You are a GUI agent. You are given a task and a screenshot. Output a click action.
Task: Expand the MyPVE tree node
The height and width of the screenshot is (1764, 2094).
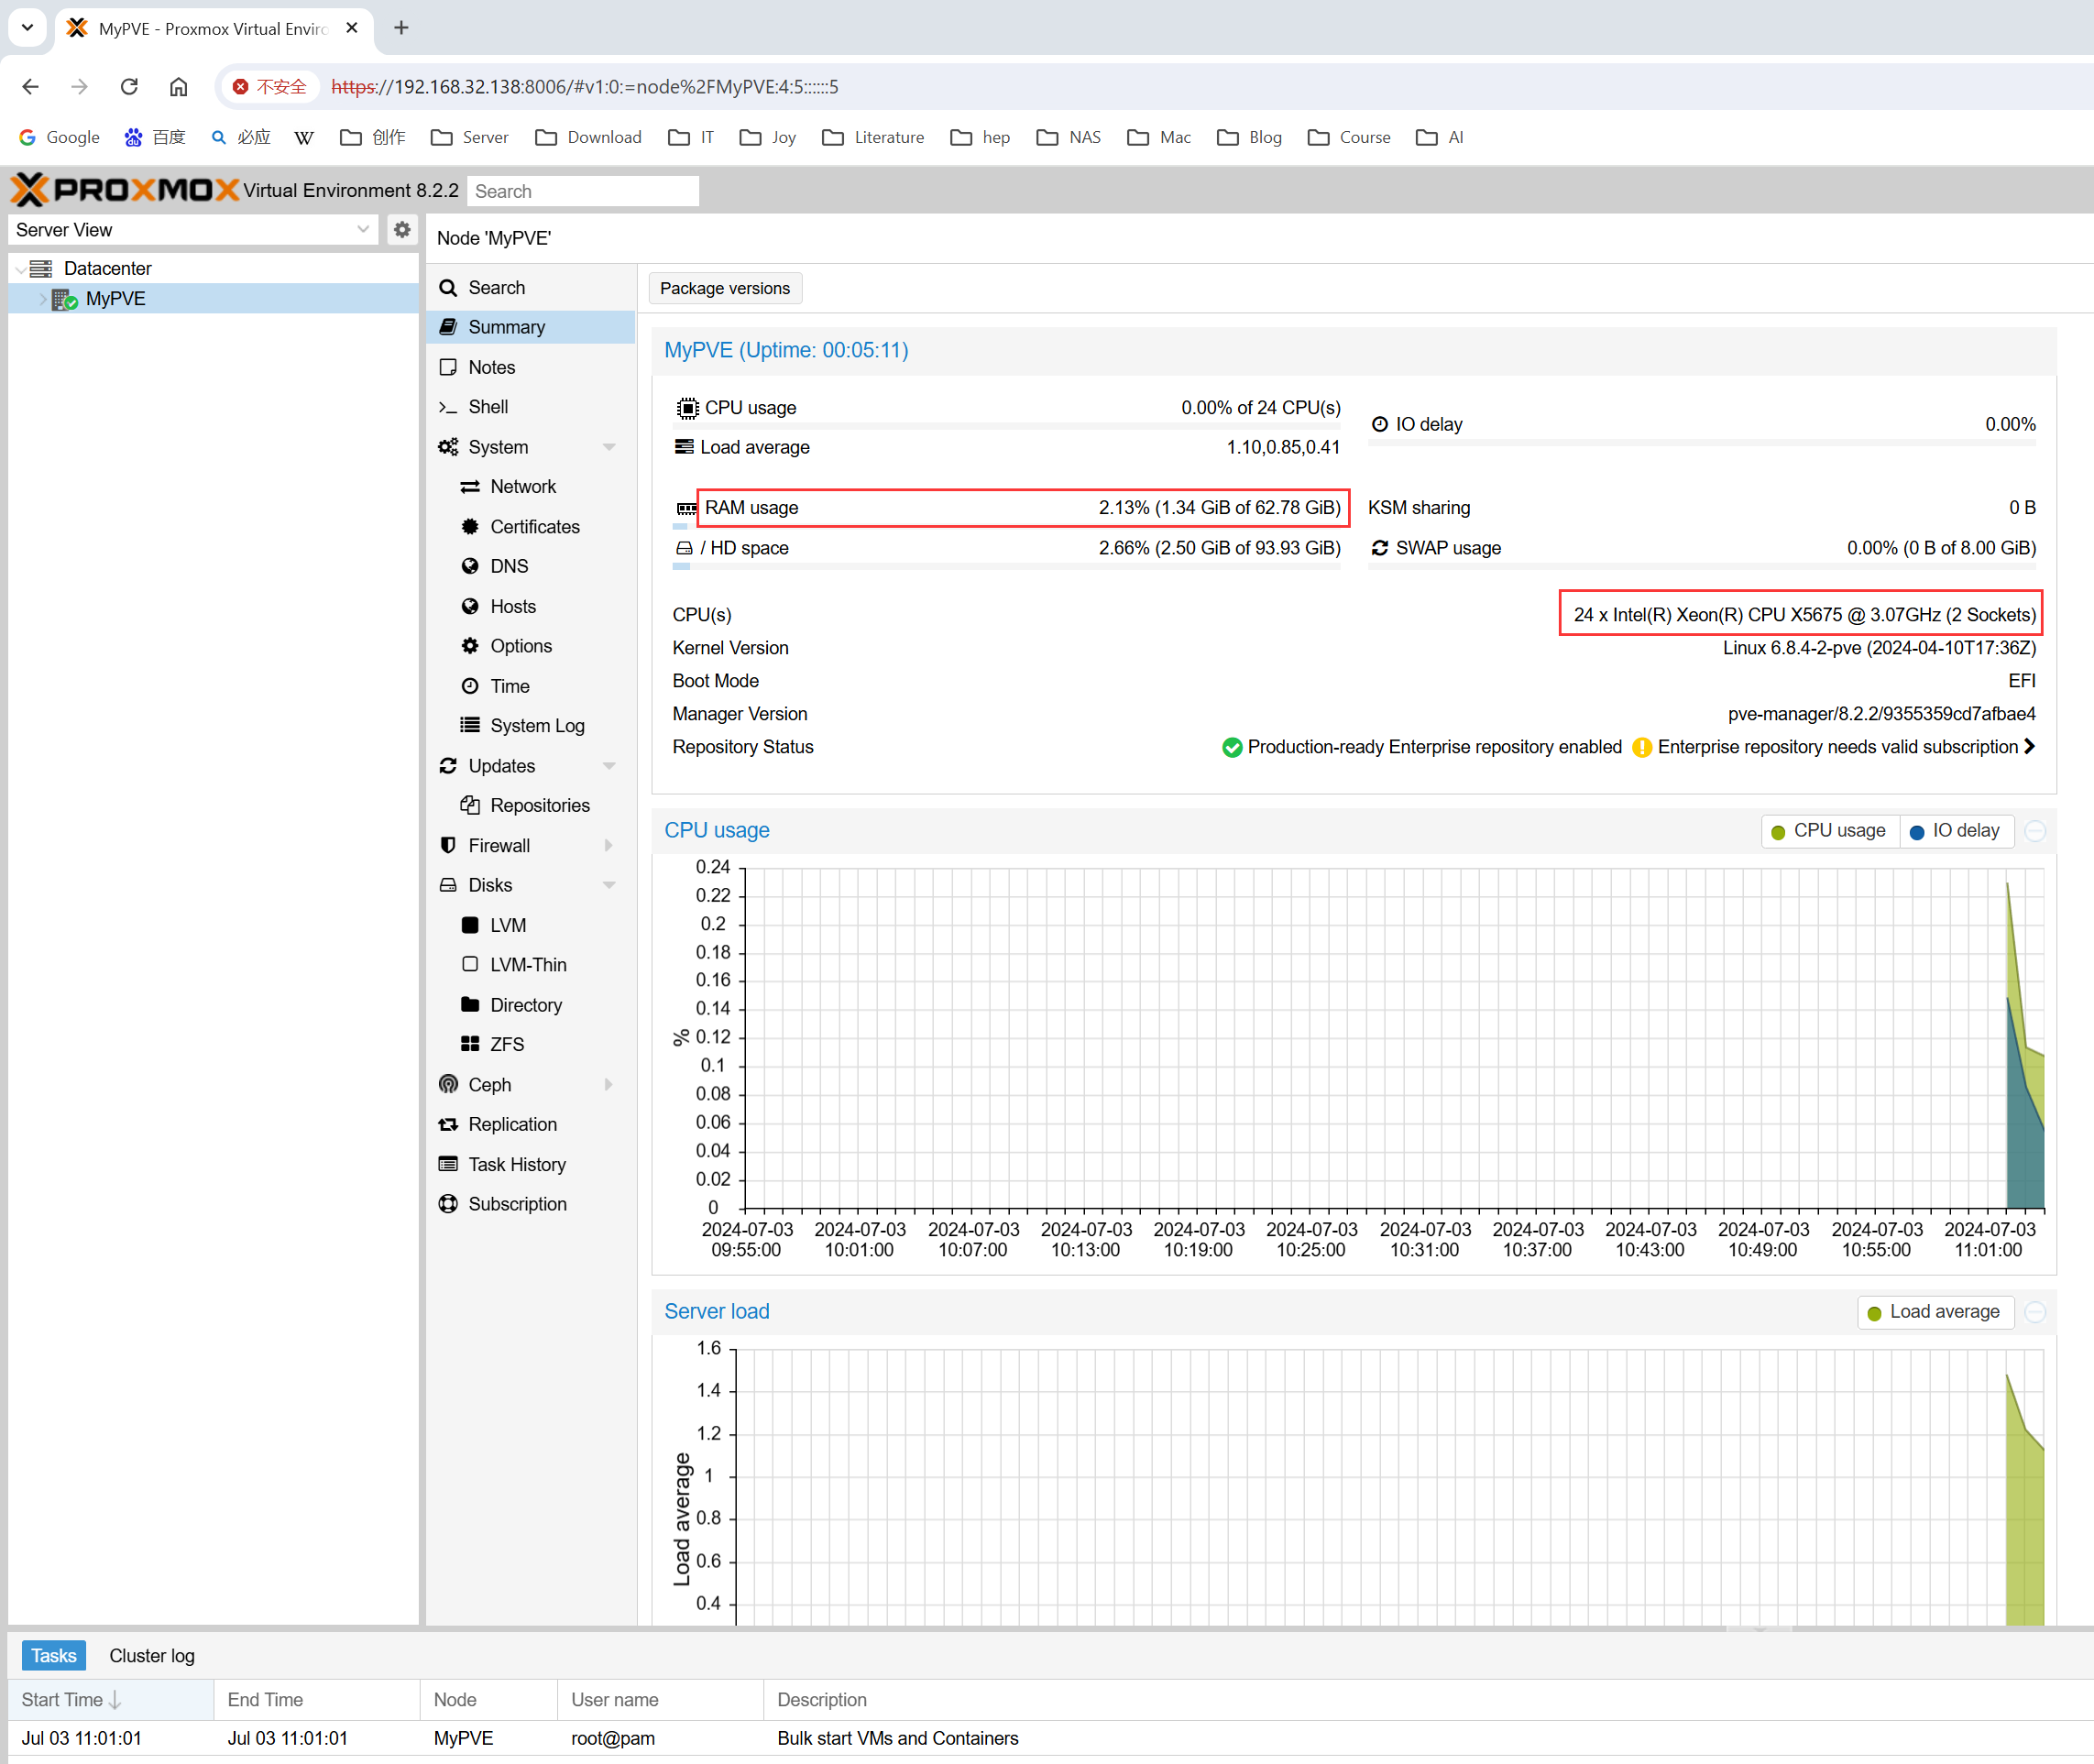pos(42,299)
